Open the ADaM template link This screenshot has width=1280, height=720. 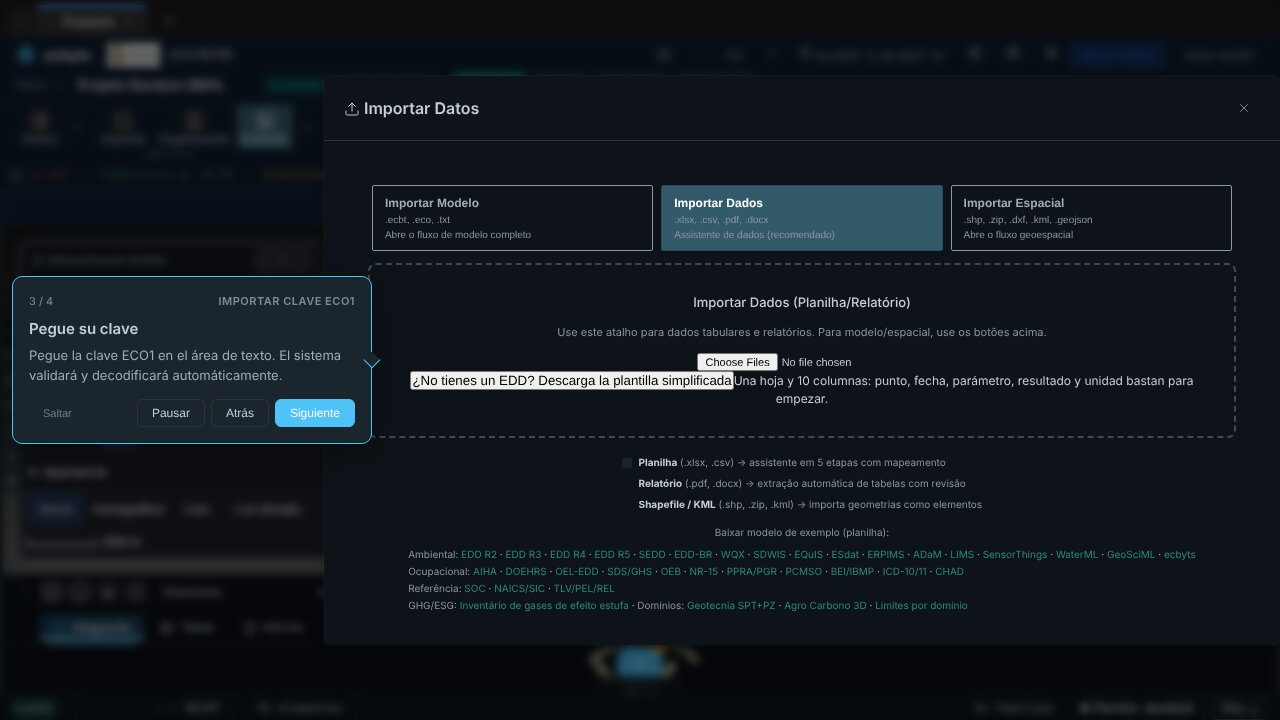pos(927,554)
